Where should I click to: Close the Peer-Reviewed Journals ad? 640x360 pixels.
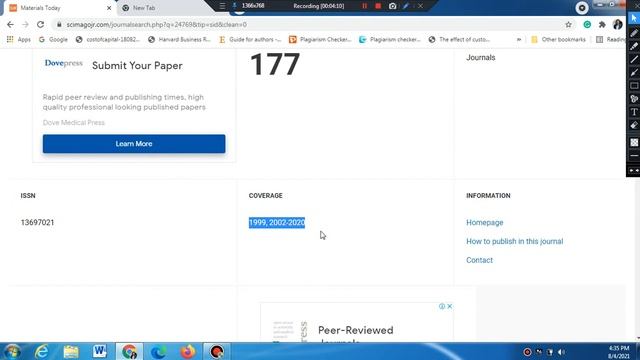pyautogui.click(x=449, y=306)
